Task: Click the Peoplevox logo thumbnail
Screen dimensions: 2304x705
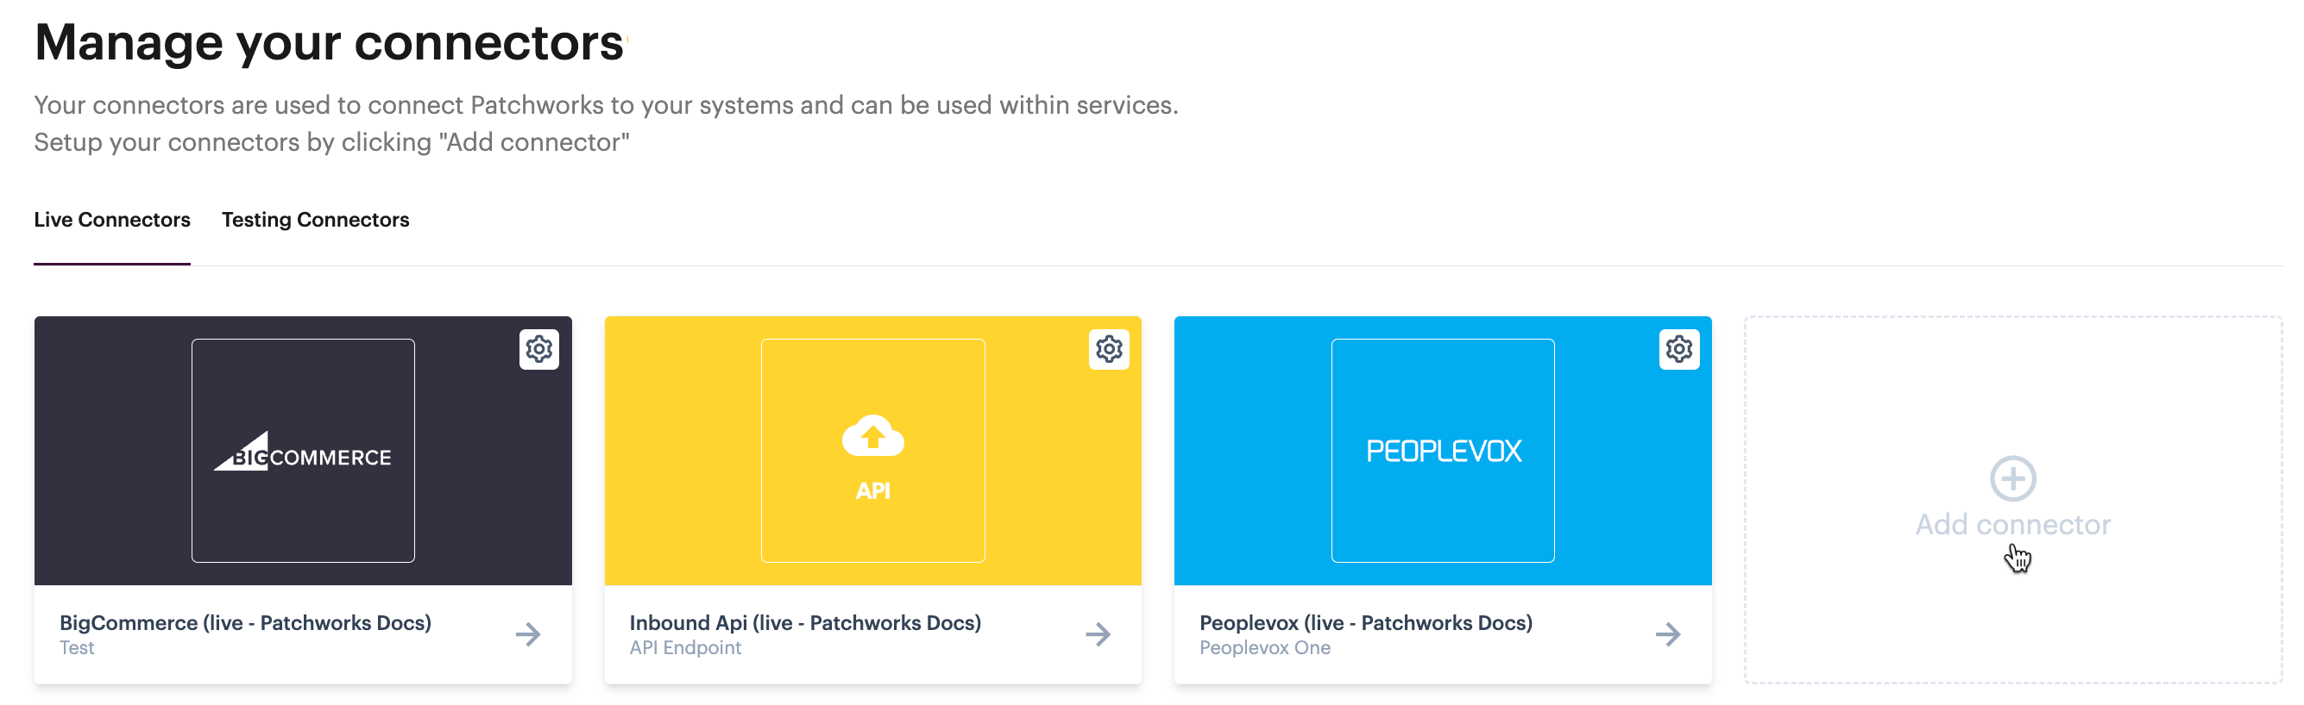Action: pyautogui.click(x=1442, y=451)
